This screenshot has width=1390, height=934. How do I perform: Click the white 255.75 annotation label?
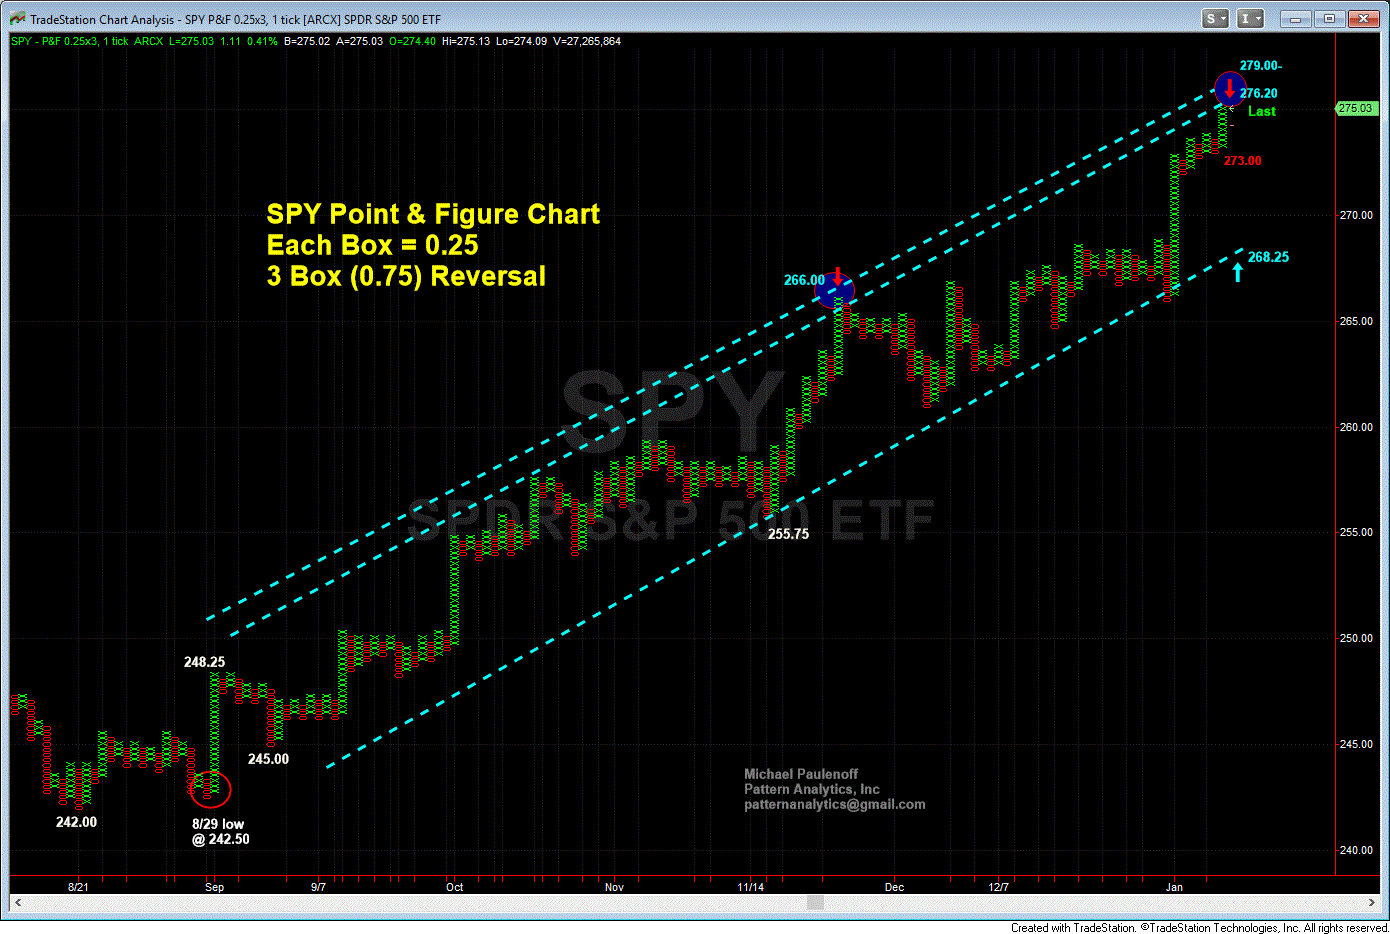788,534
